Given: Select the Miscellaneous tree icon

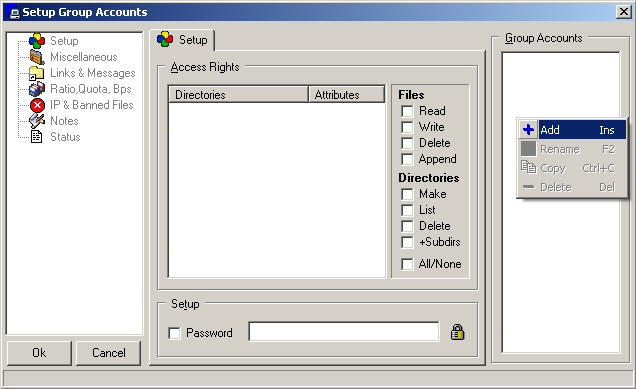Looking at the screenshot, I should click(x=37, y=57).
